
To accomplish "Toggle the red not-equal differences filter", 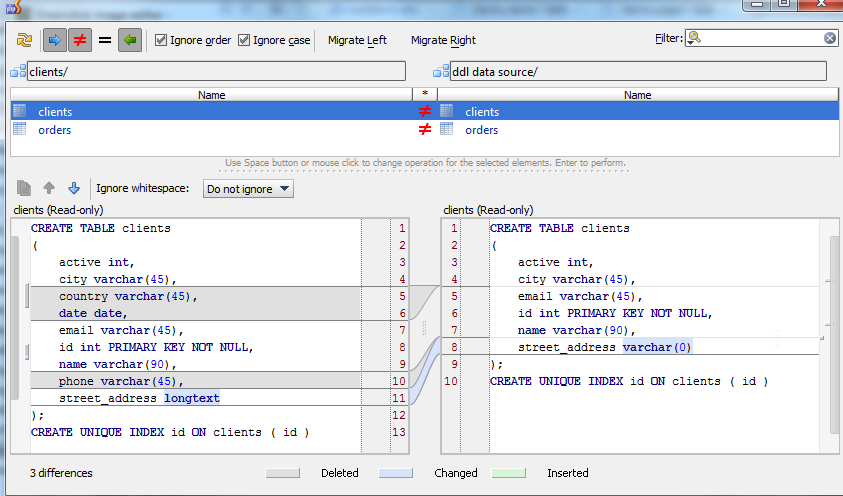I will tap(80, 40).
